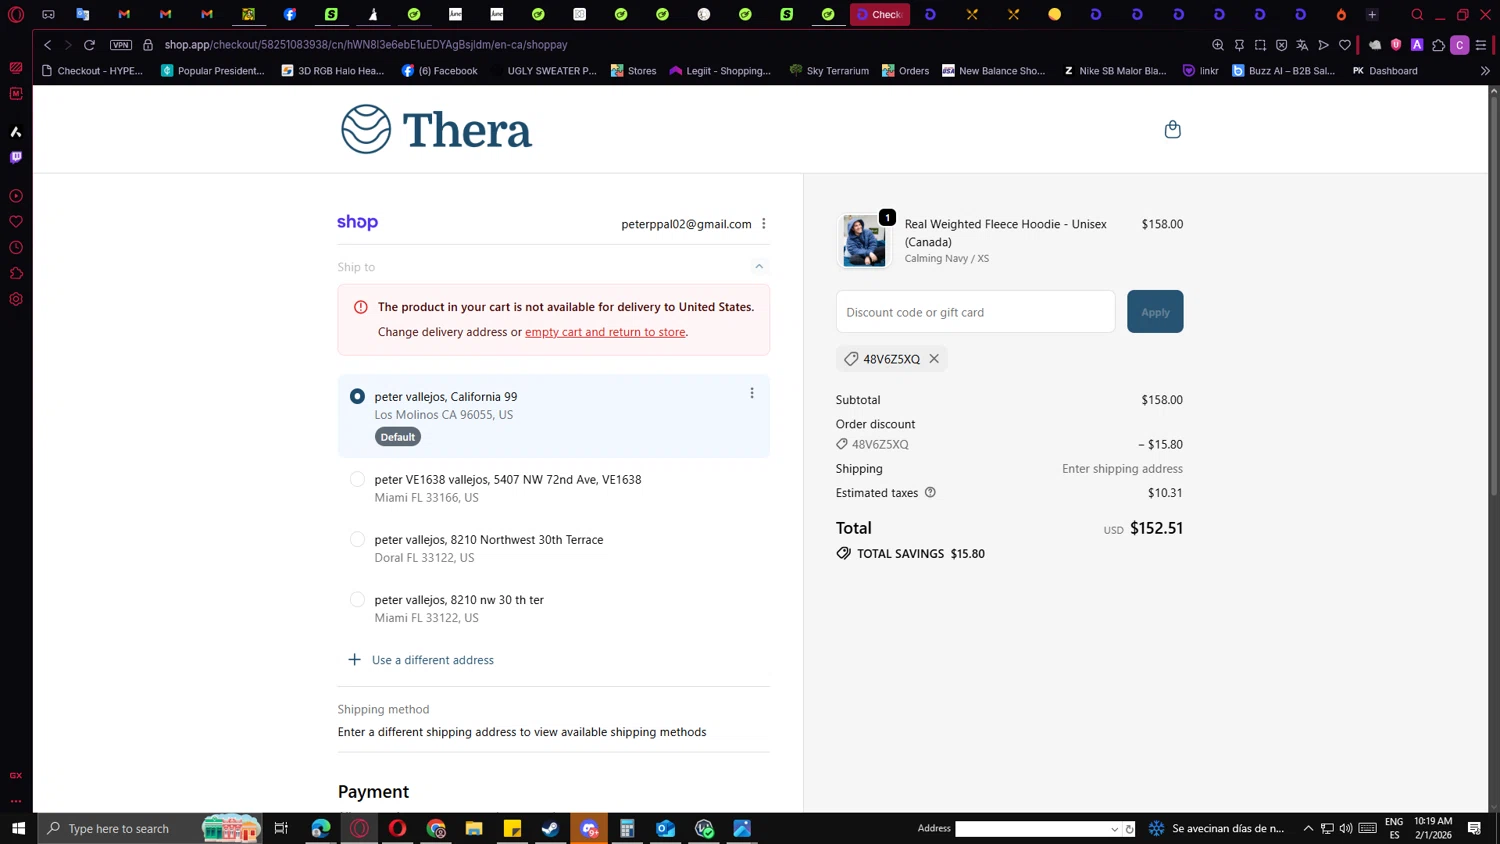Open new browser tab
This screenshot has height=844, width=1500.
[x=1372, y=15]
